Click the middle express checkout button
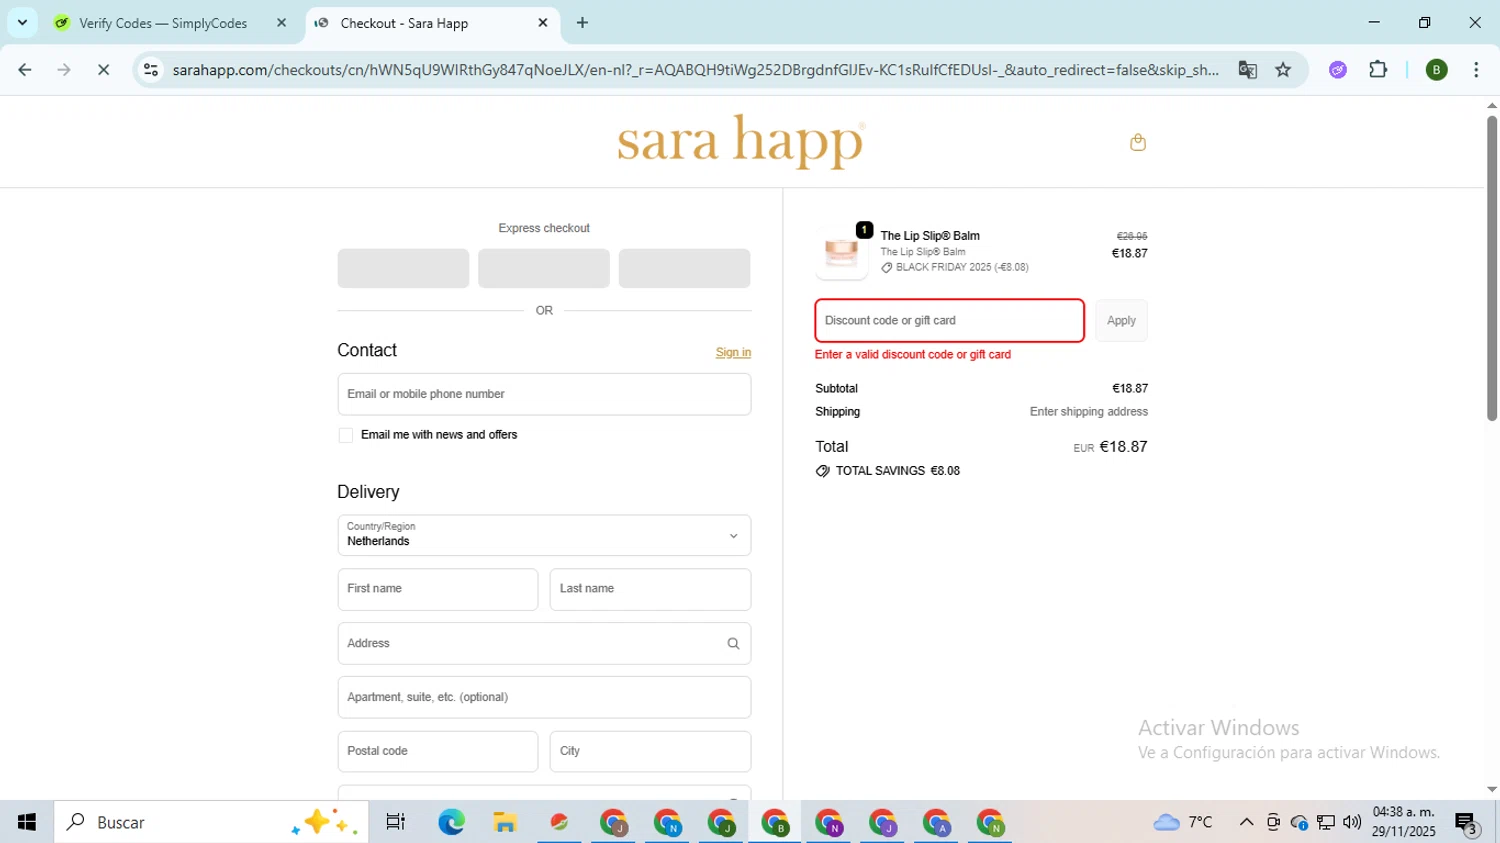Image resolution: width=1500 pixels, height=843 pixels. pyautogui.click(x=544, y=268)
